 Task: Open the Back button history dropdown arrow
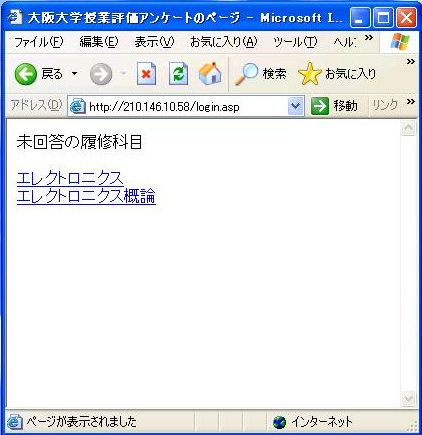click(75, 73)
